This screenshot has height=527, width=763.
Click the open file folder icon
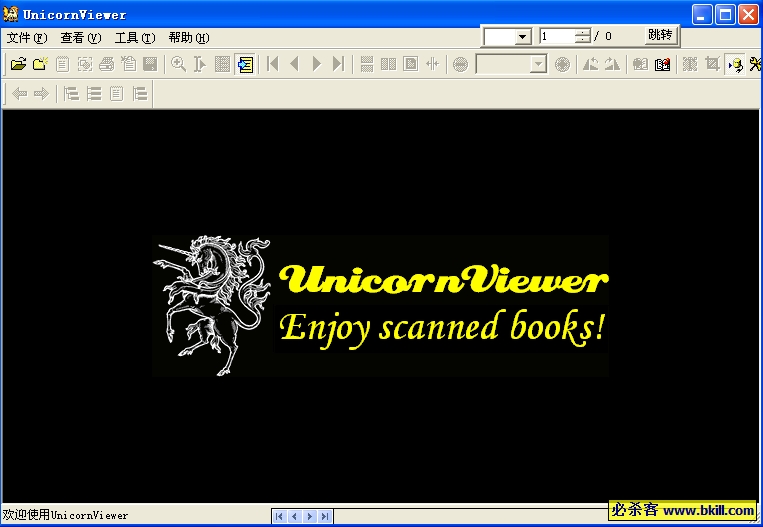[x=18, y=64]
